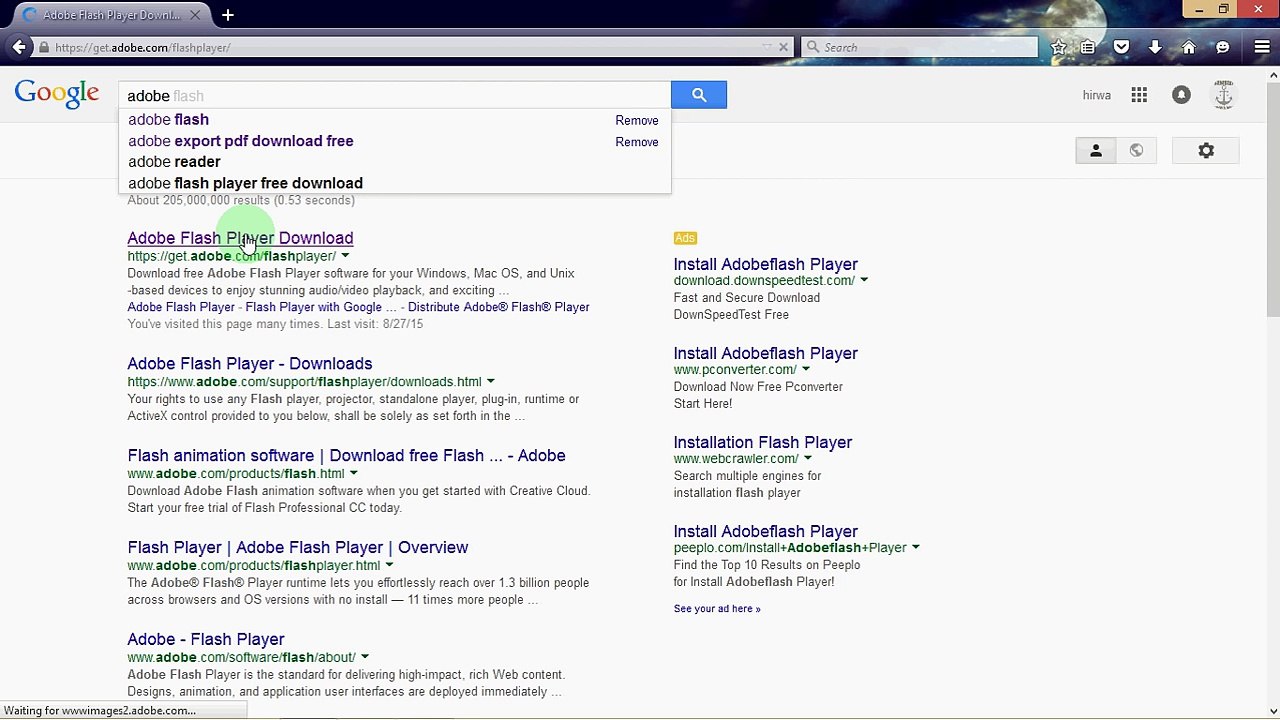The image size is (1280, 720).
Task: Open the Google apps grid
Action: tap(1139, 95)
